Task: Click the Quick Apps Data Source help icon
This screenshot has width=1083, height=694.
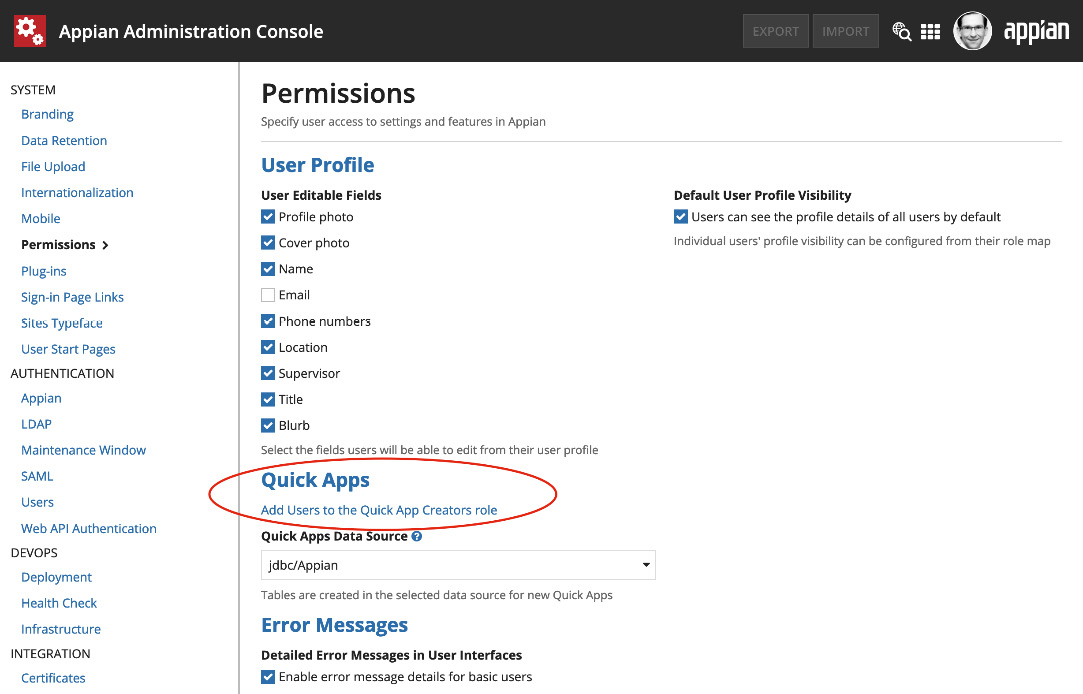Action: (416, 536)
